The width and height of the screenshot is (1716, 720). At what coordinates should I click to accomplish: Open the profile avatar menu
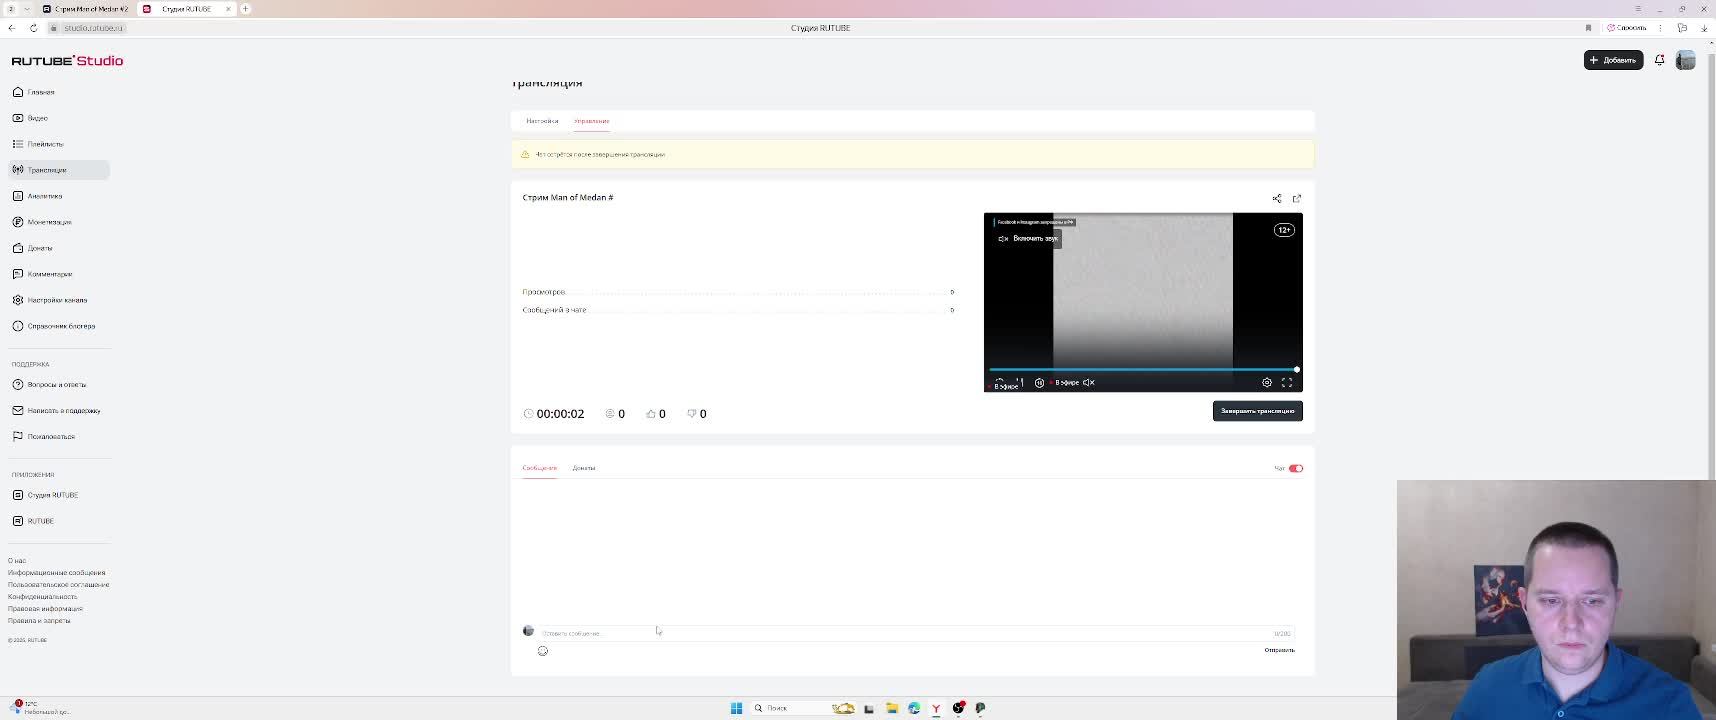(x=1685, y=60)
